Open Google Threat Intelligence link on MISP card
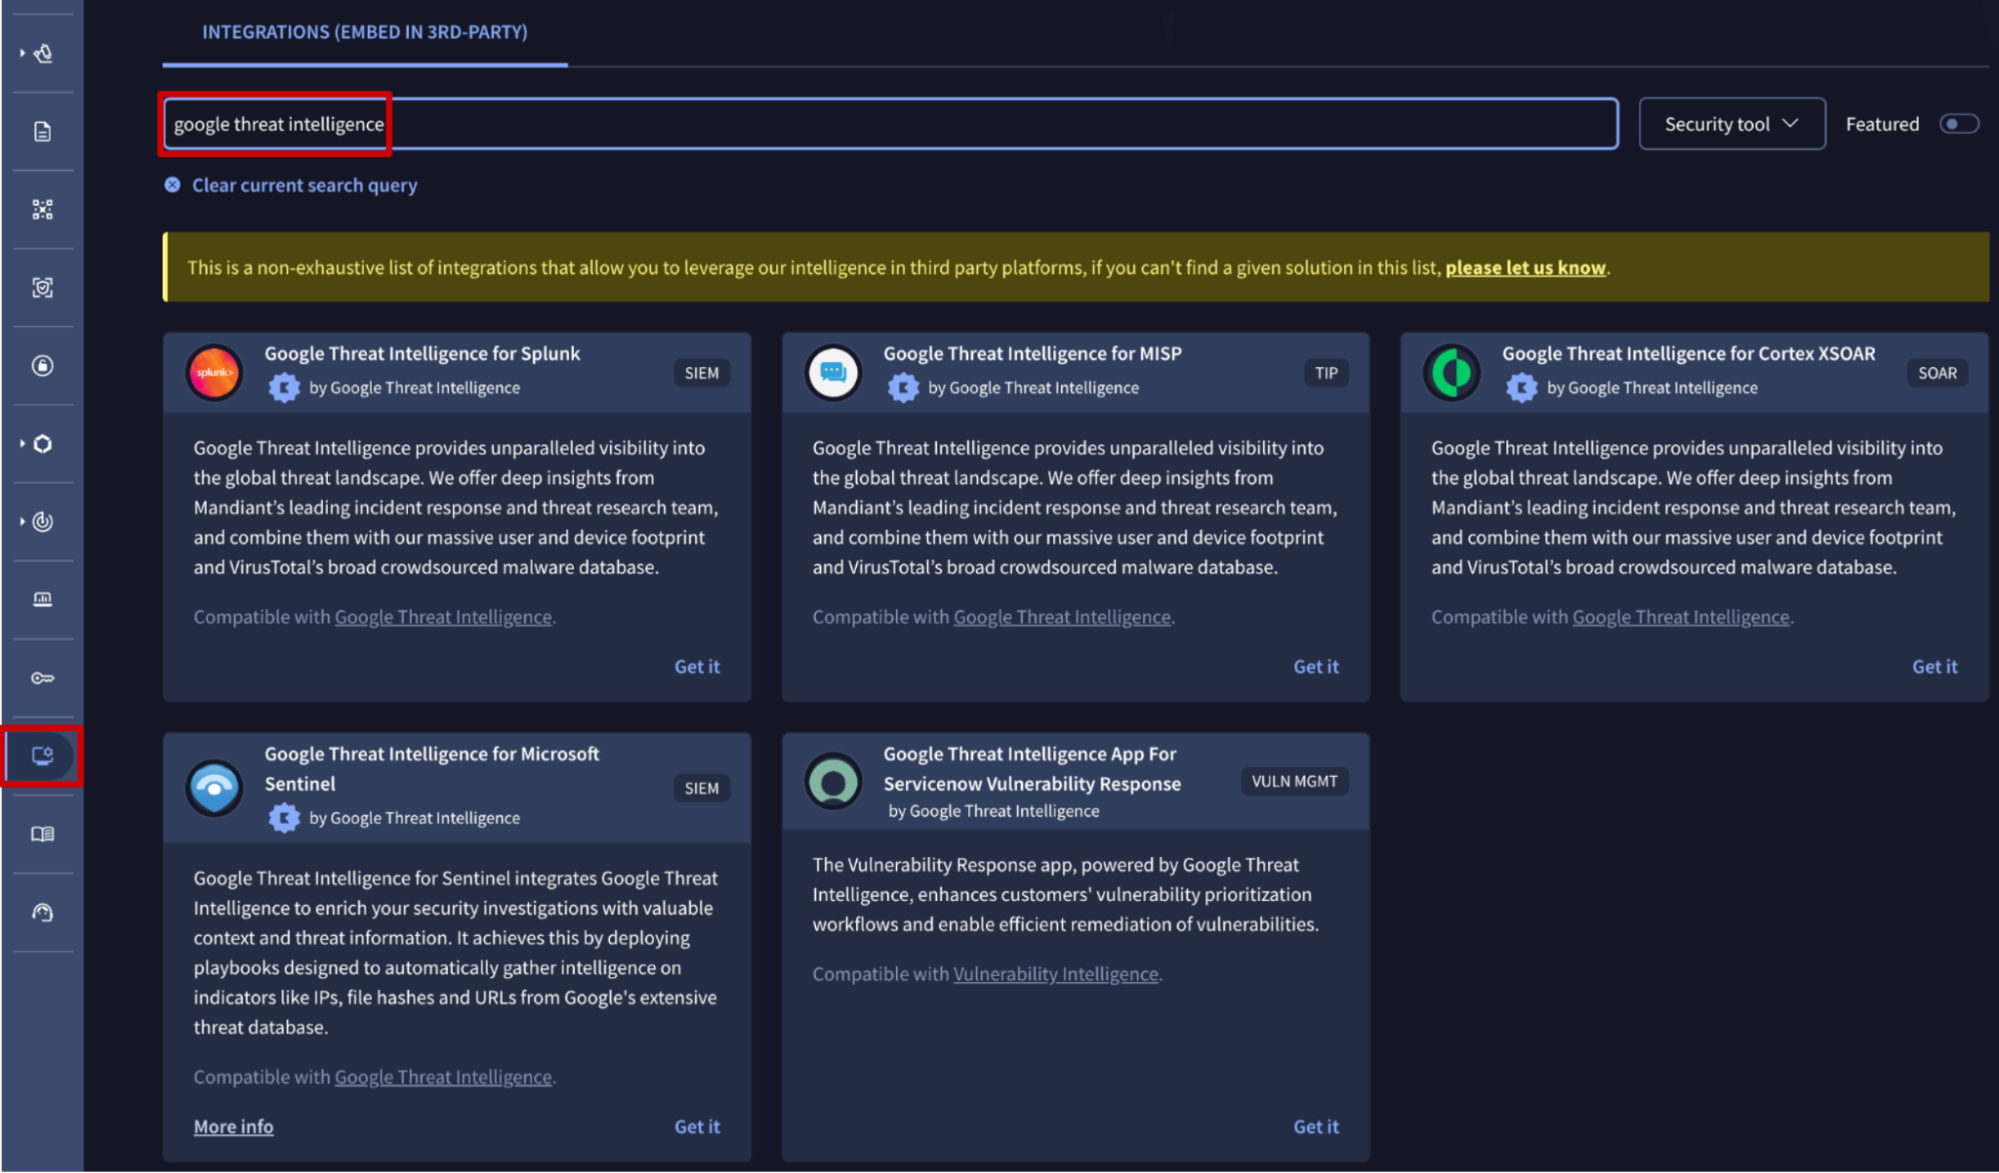1999x1173 pixels. [x=1062, y=617]
